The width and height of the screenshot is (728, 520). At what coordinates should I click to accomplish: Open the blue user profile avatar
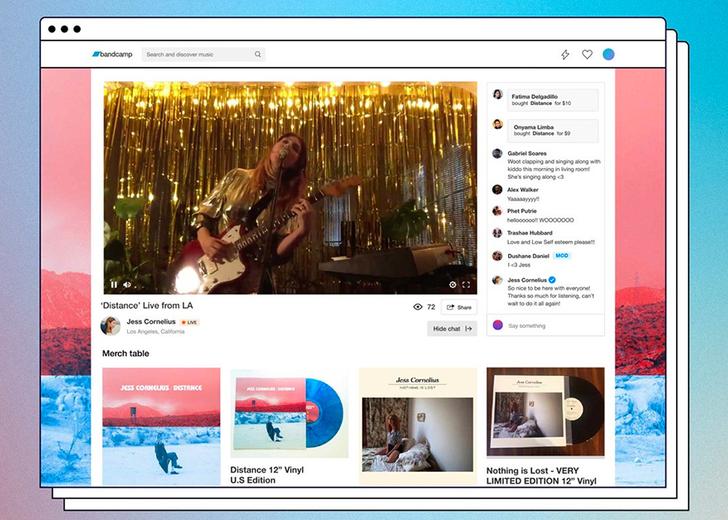coord(609,54)
